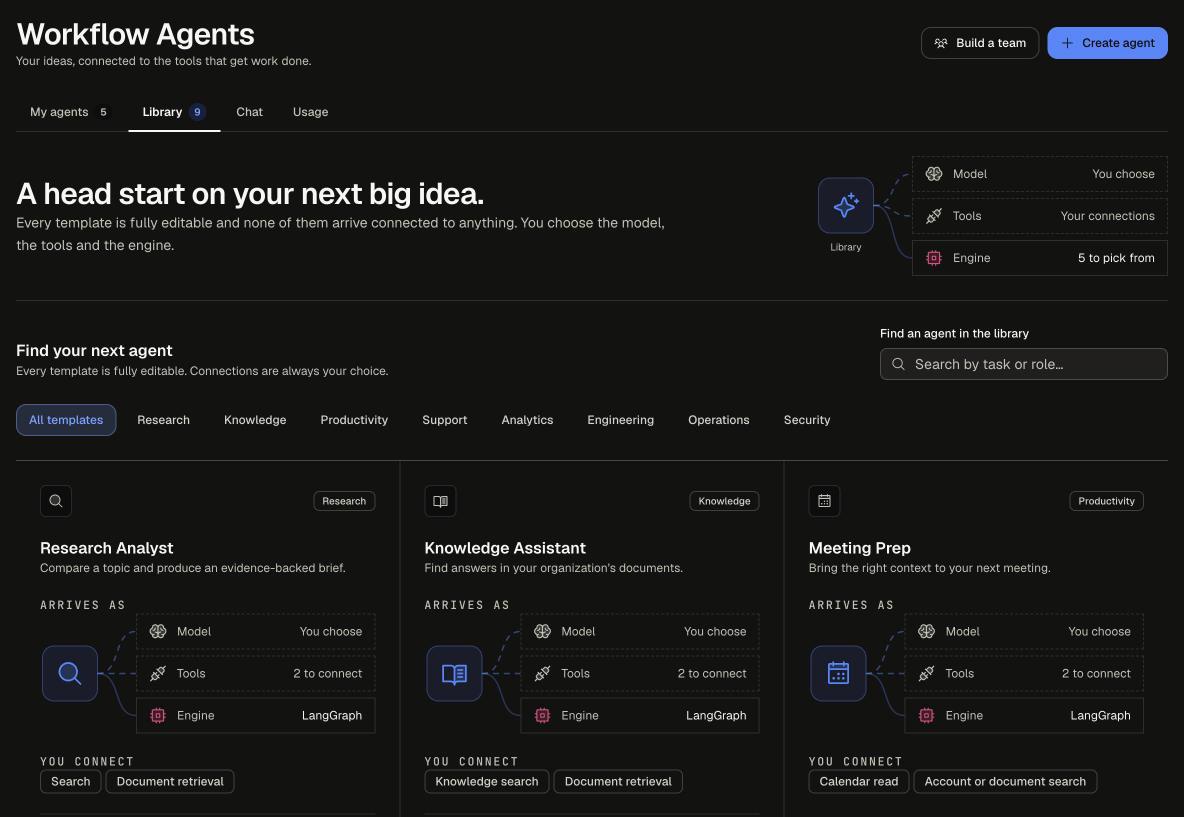Image resolution: width=1184 pixels, height=817 pixels.
Task: Click the Model brain icon in Meeting Prep
Action: click(927, 631)
